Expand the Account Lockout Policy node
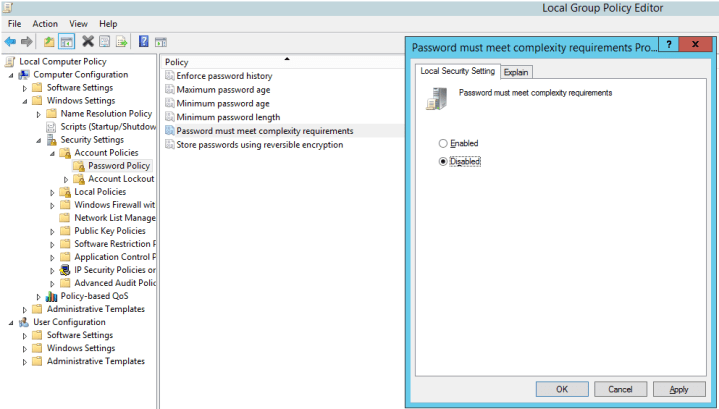Viewport: 719px width, 409px height. [x=66, y=179]
